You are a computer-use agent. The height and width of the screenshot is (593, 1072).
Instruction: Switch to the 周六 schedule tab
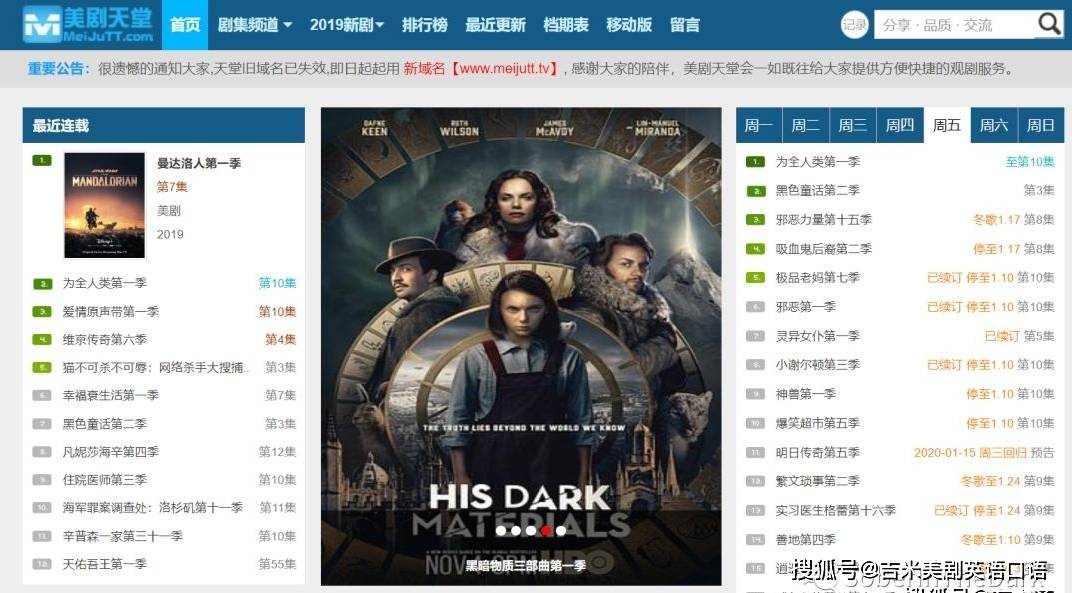pos(993,125)
